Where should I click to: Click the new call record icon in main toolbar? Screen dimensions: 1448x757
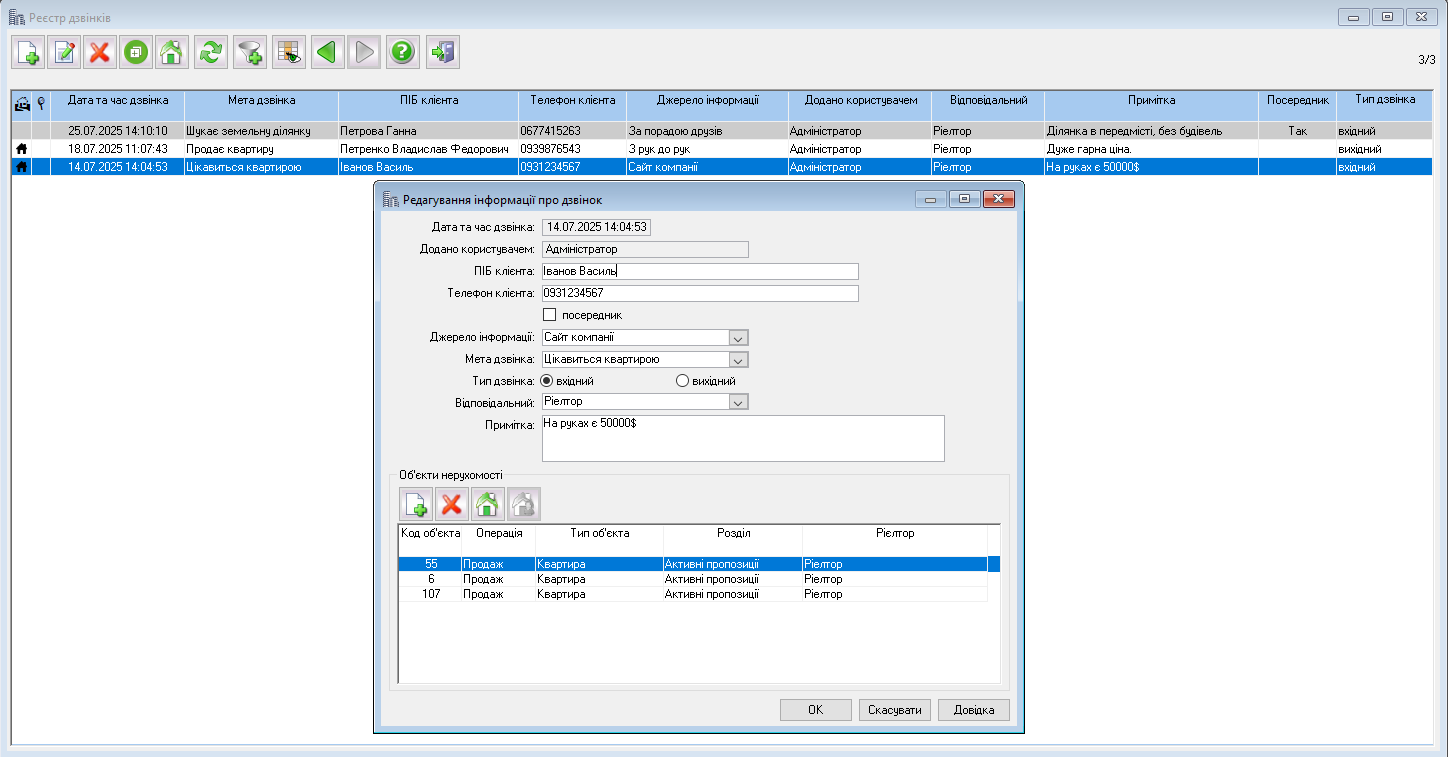[28, 52]
